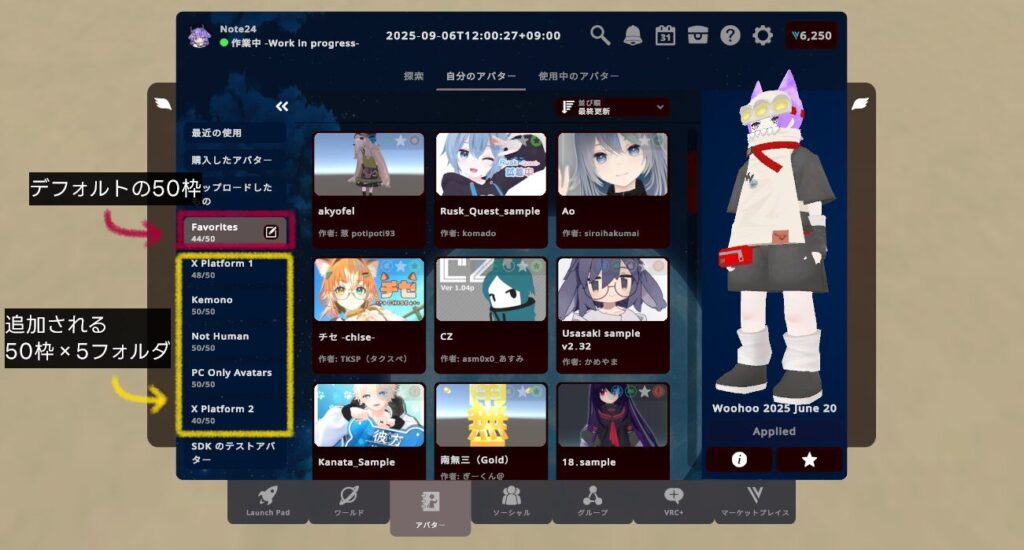Click the favorite star button under preview
1024x550 pixels.
coord(809,460)
